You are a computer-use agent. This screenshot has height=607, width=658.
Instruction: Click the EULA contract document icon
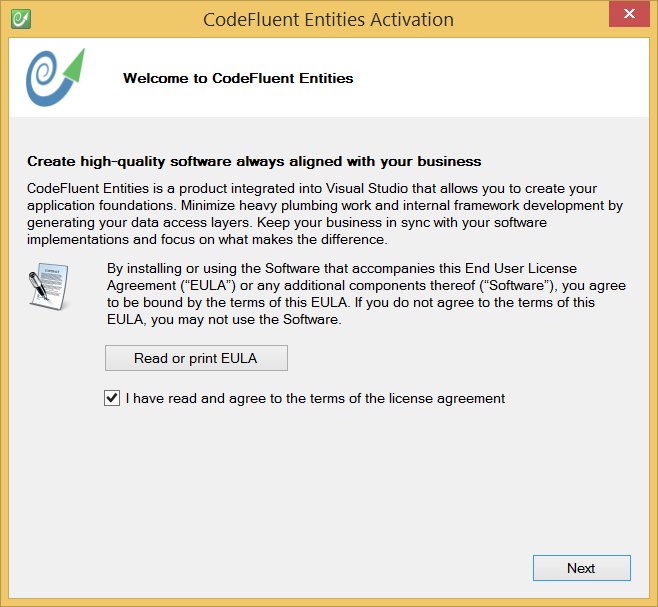[x=46, y=287]
